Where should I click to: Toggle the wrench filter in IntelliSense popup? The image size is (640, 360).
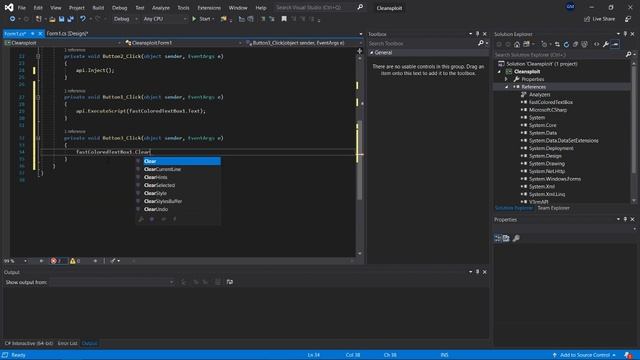tap(141, 219)
